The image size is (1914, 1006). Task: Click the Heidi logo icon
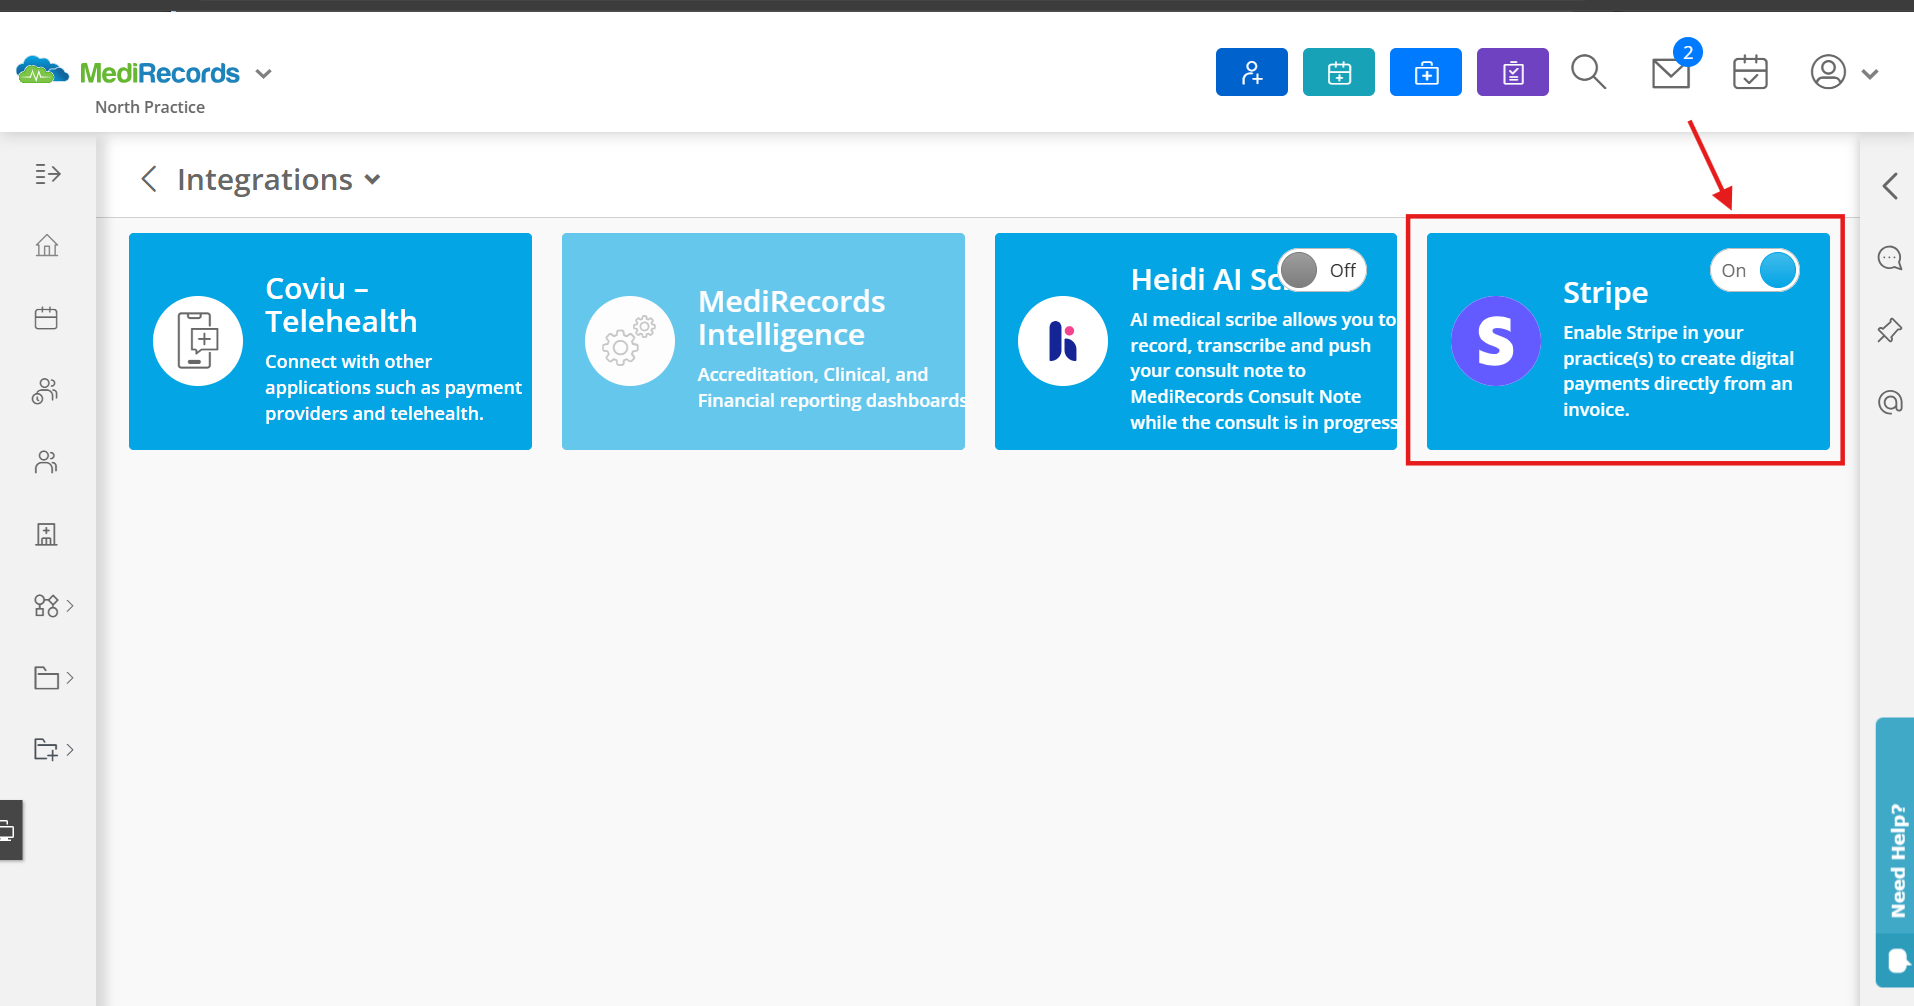(x=1063, y=341)
